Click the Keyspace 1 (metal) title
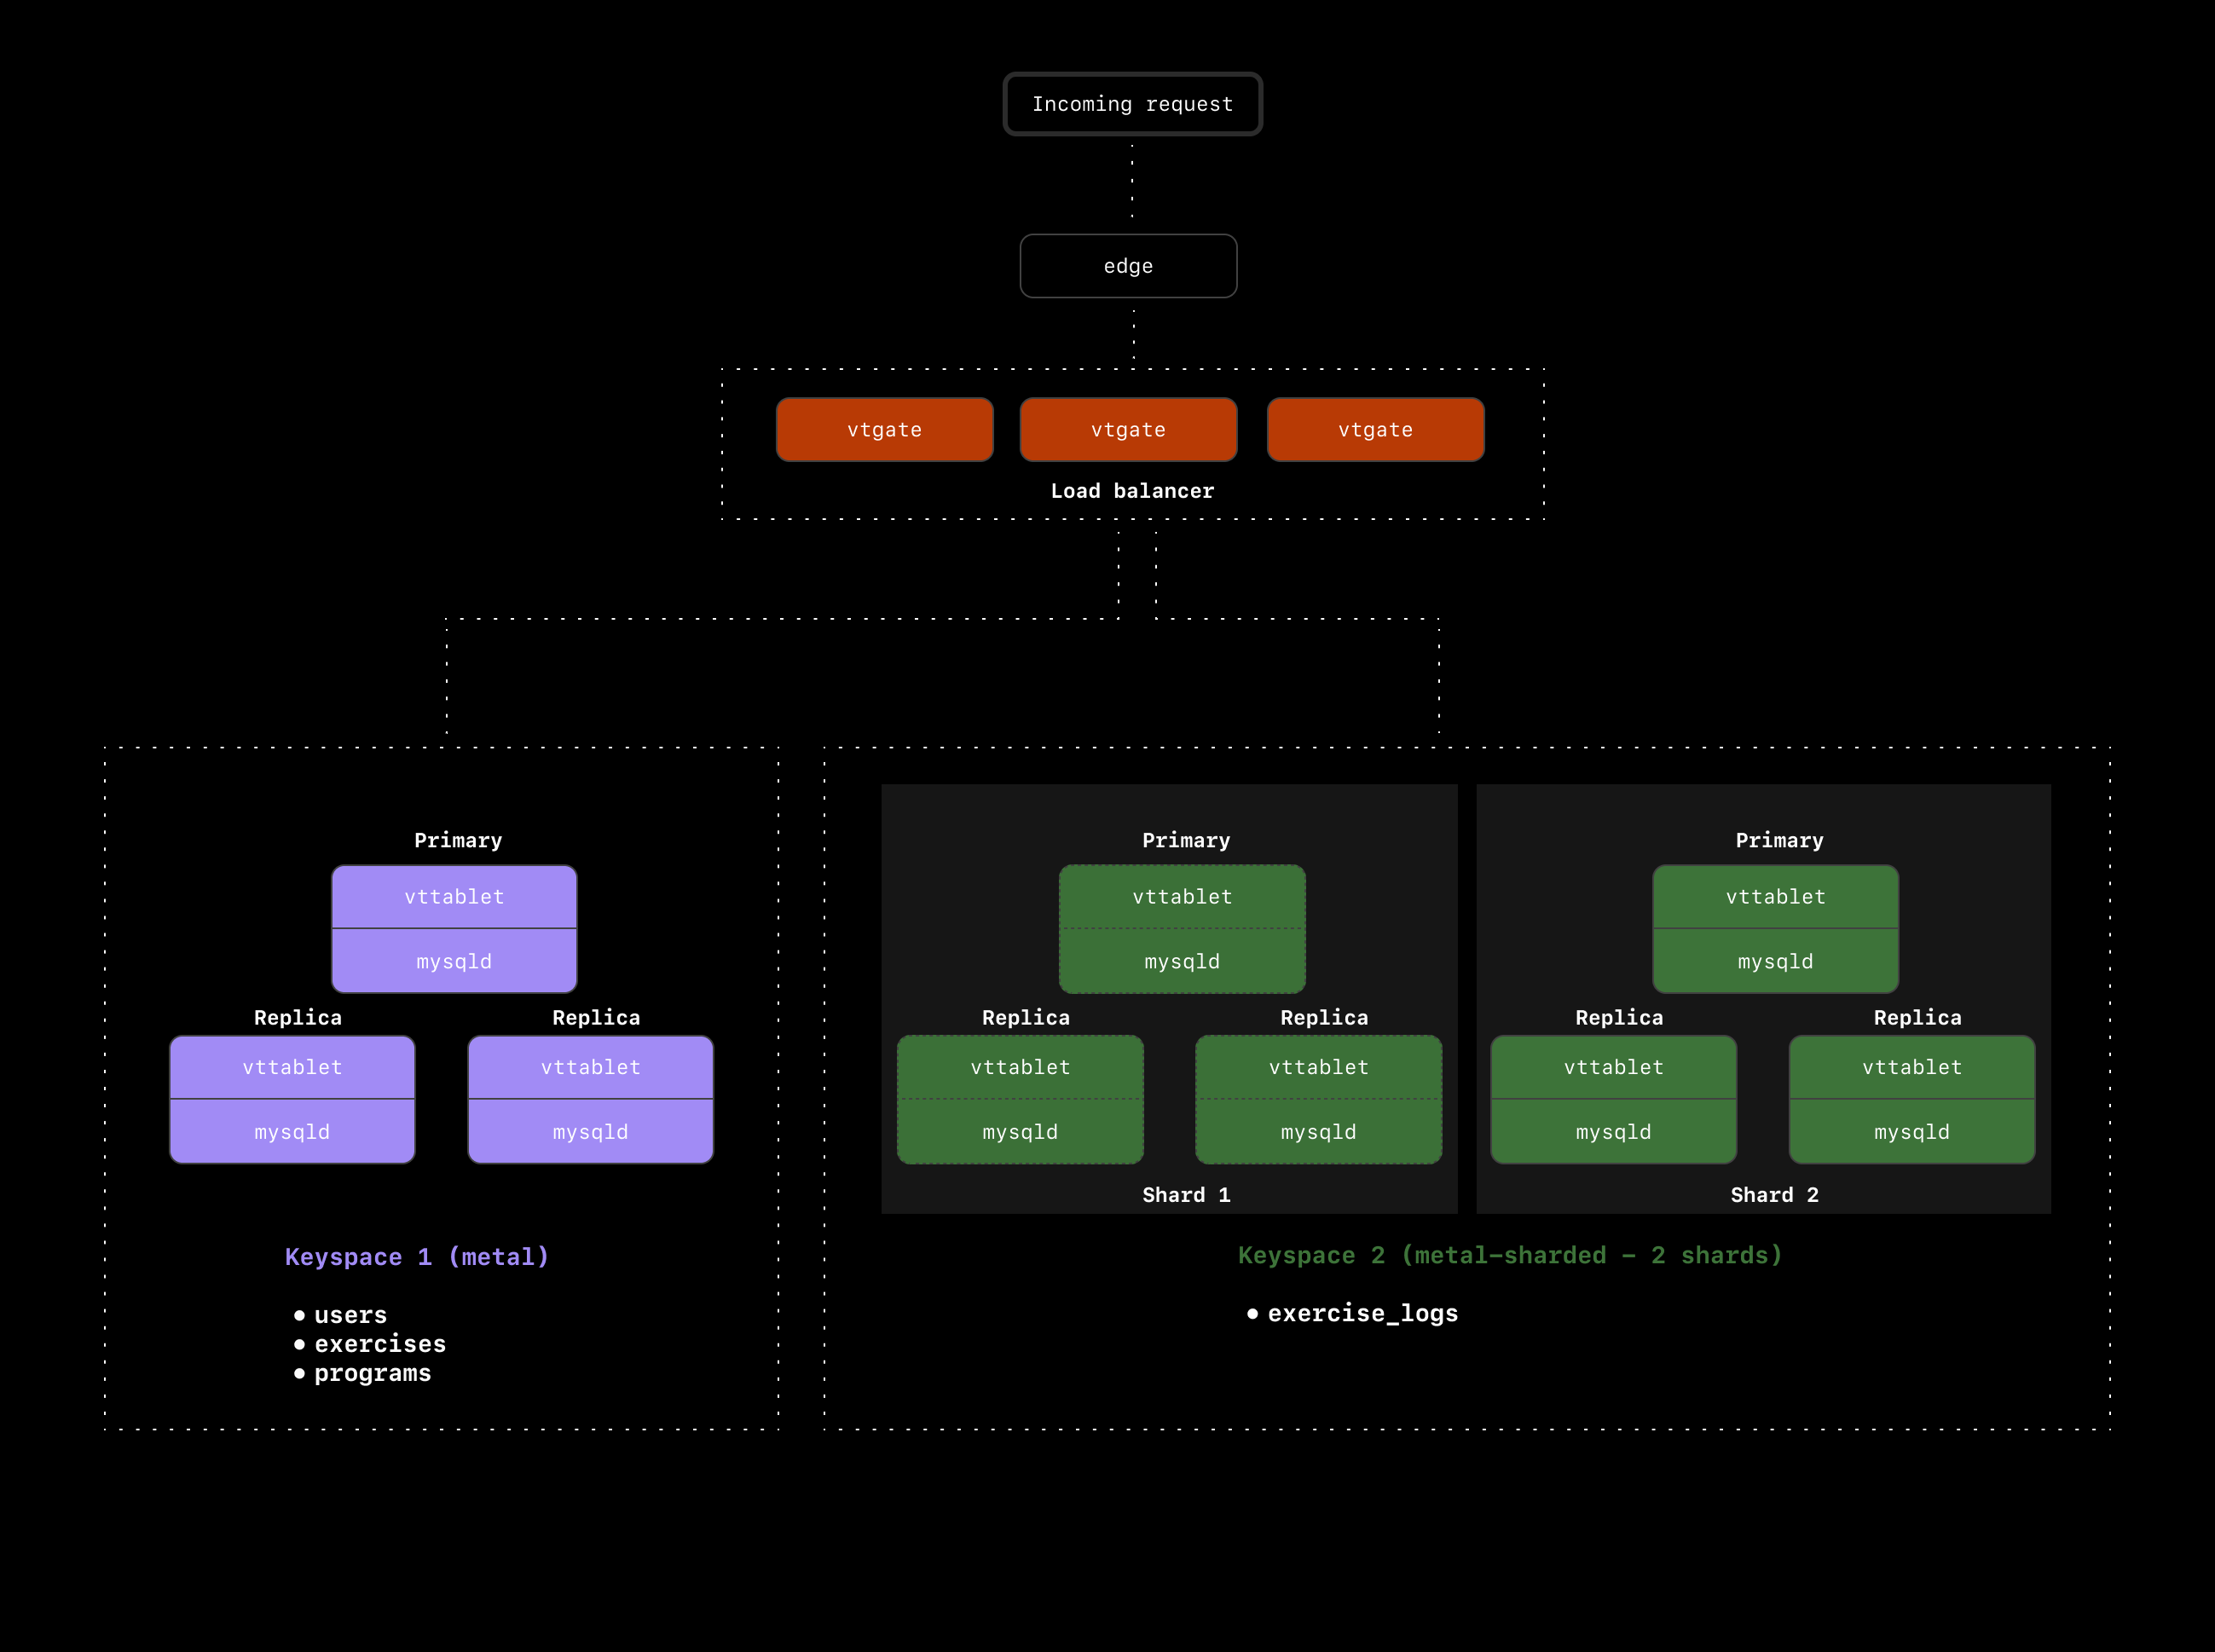This screenshot has height=1652, width=2215. click(416, 1257)
